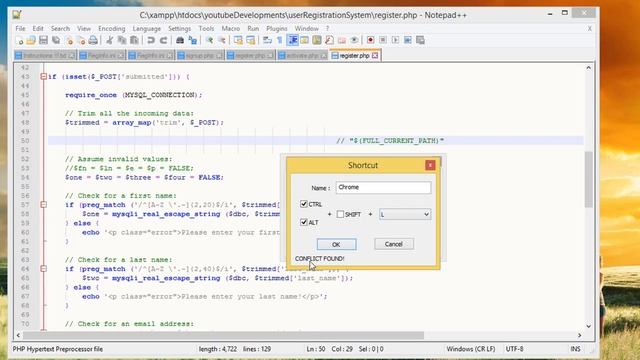
Task: Open the ? help menu
Action: pos(327,29)
